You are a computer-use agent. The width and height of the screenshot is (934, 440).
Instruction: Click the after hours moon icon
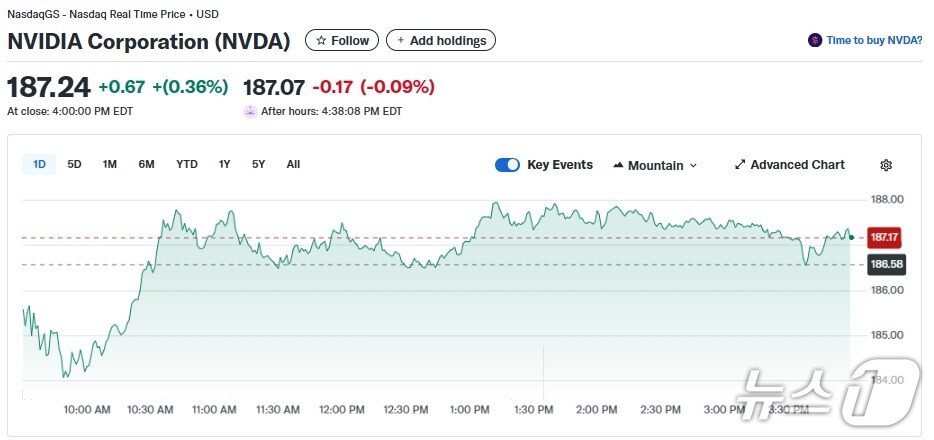click(250, 111)
